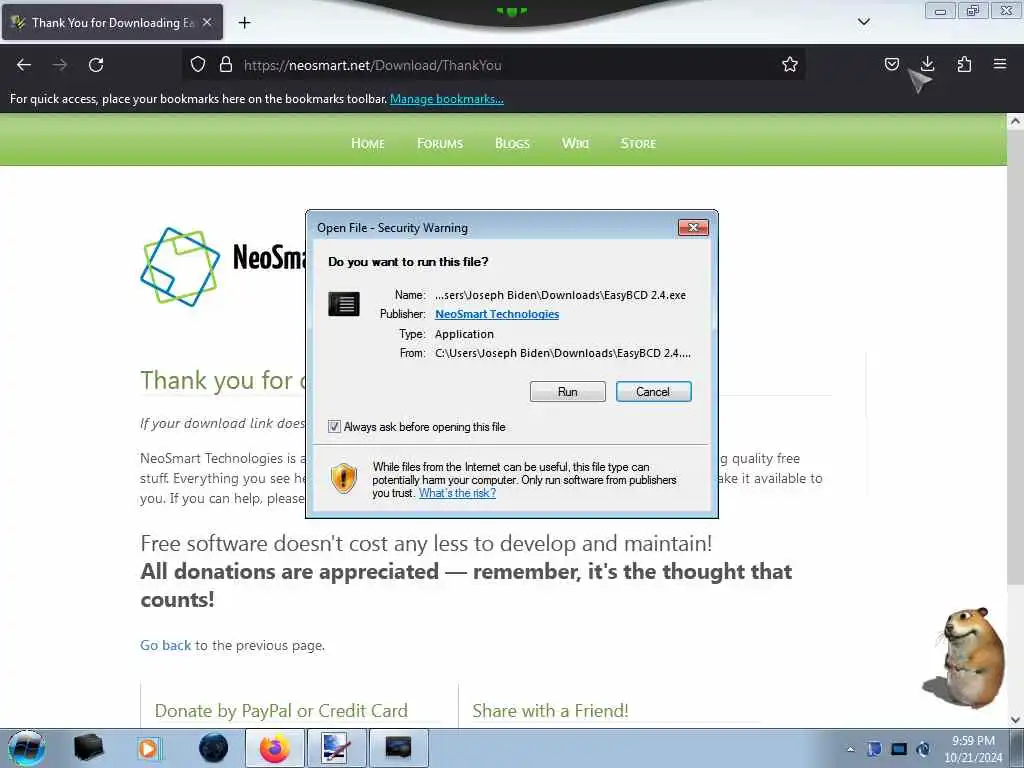Close the Thank You for Downloading tab
This screenshot has height=768, width=1024.
pyautogui.click(x=207, y=22)
